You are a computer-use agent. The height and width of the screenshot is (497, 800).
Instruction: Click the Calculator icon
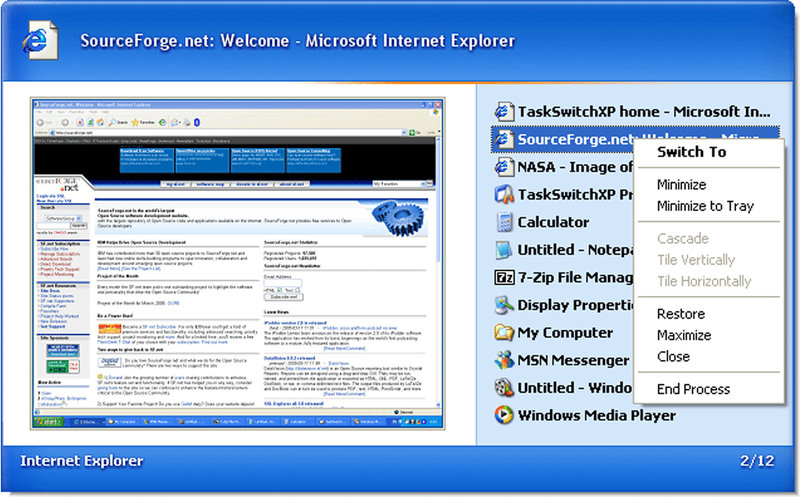pos(504,221)
